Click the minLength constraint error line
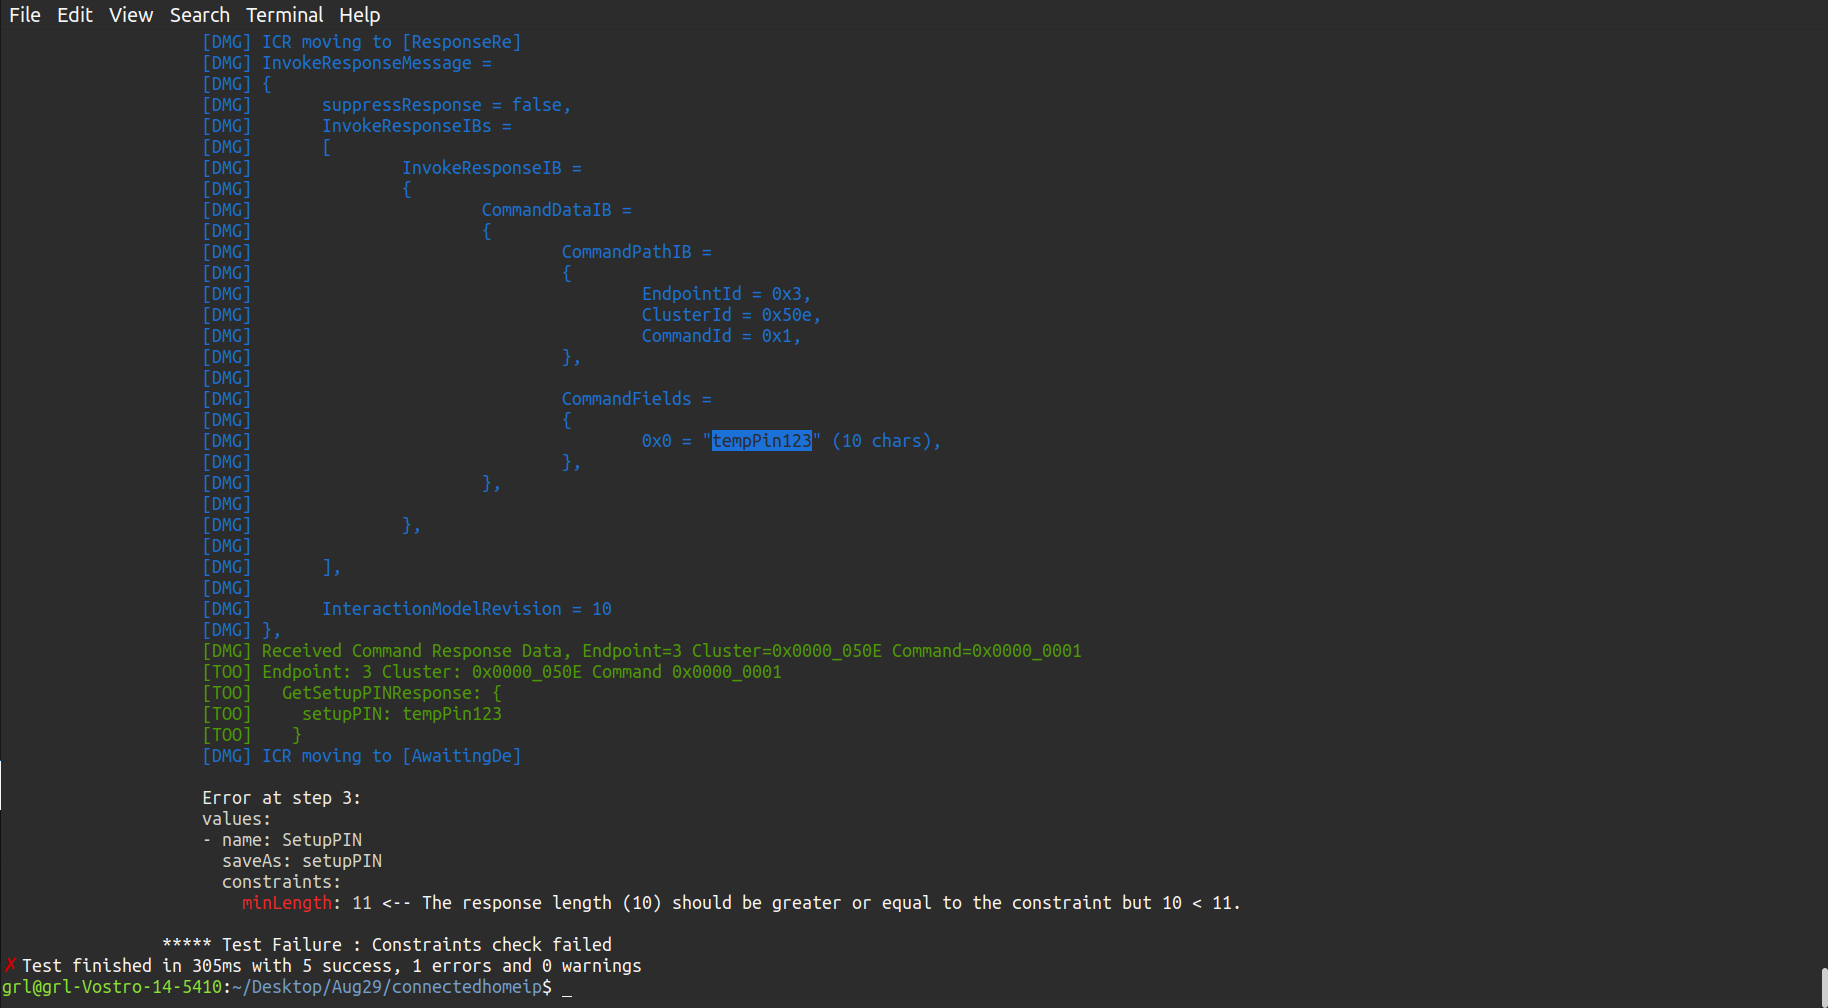This screenshot has height=1008, width=1828. pos(289,902)
